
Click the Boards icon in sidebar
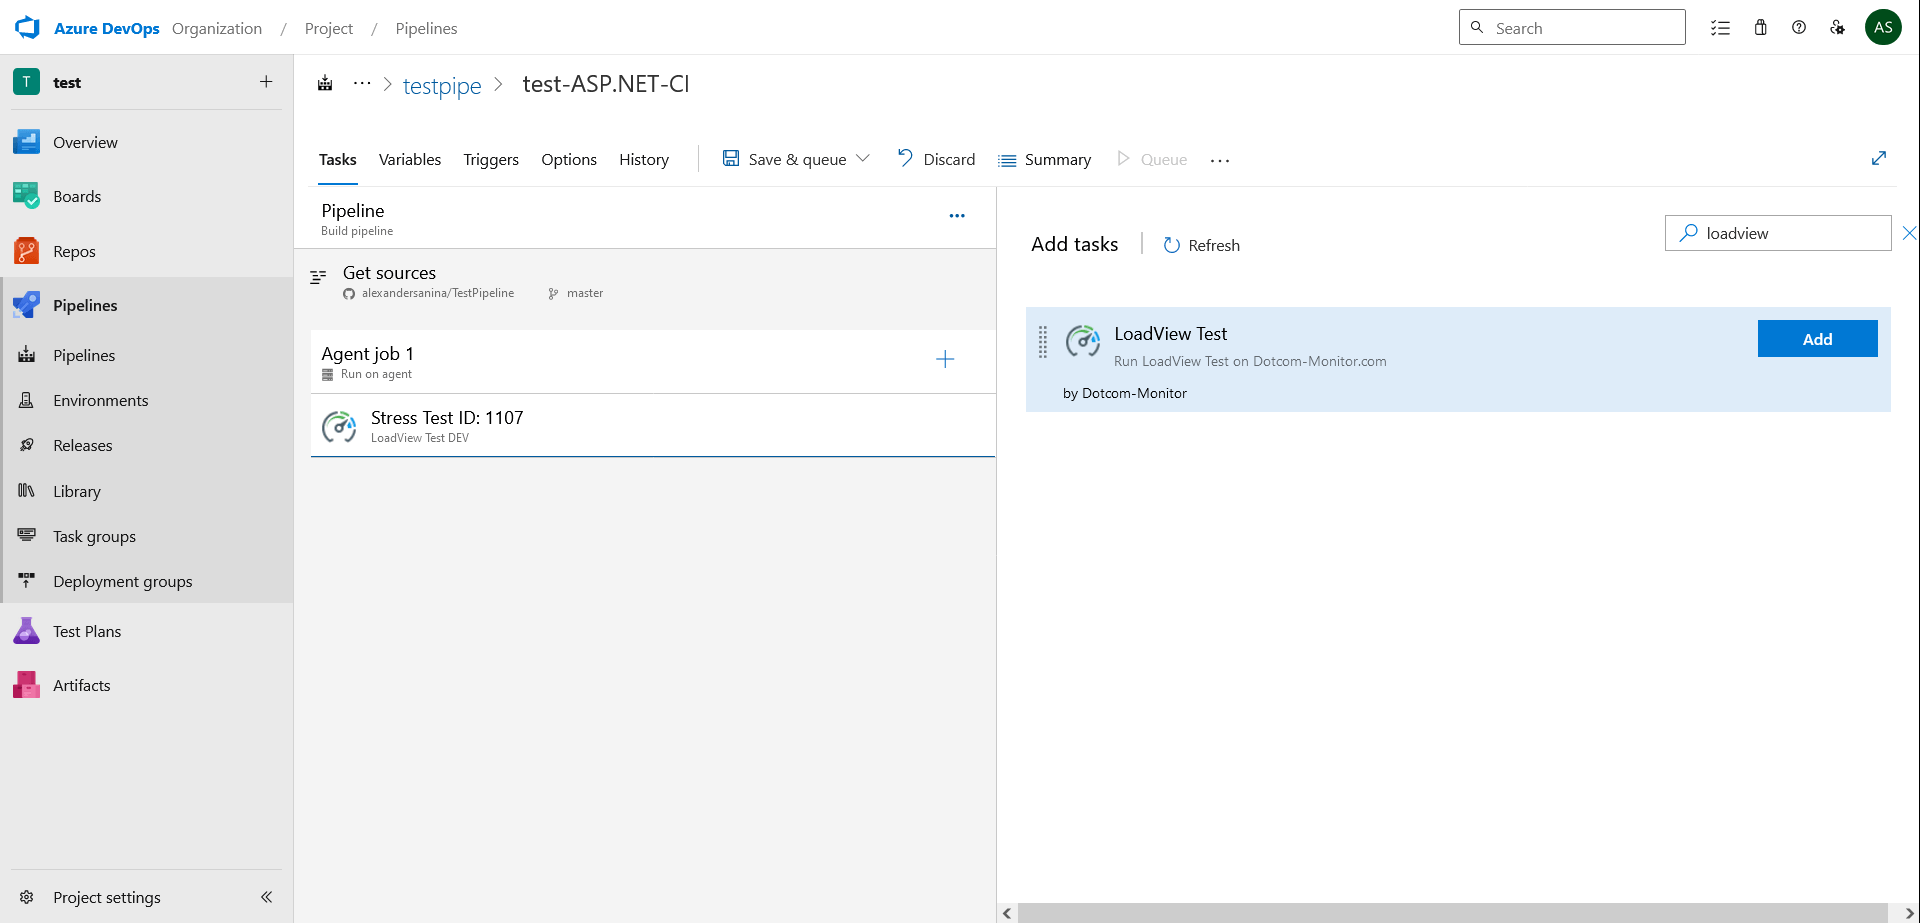[27, 196]
